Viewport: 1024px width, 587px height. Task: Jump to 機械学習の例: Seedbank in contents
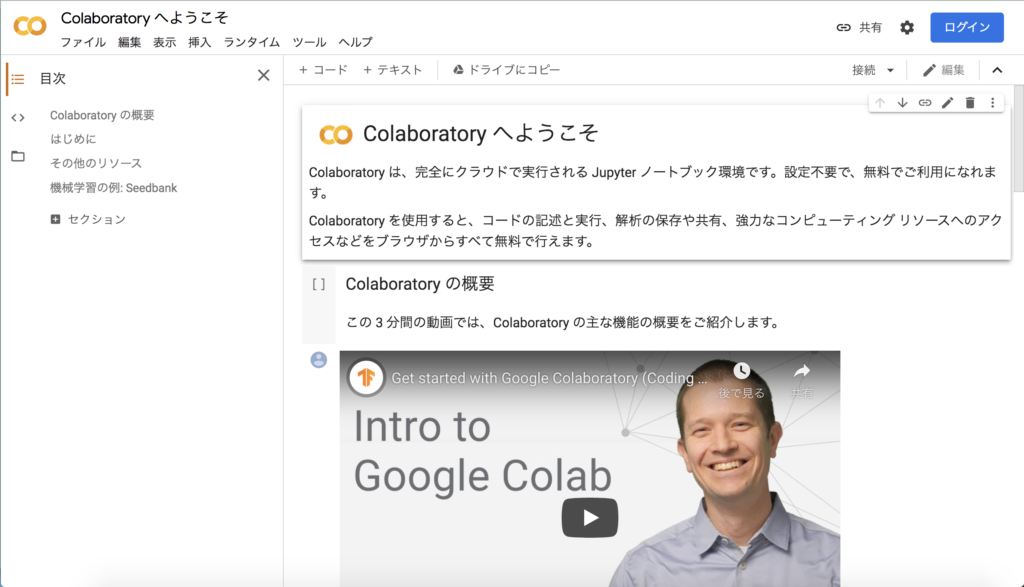pyautogui.click(x=114, y=188)
